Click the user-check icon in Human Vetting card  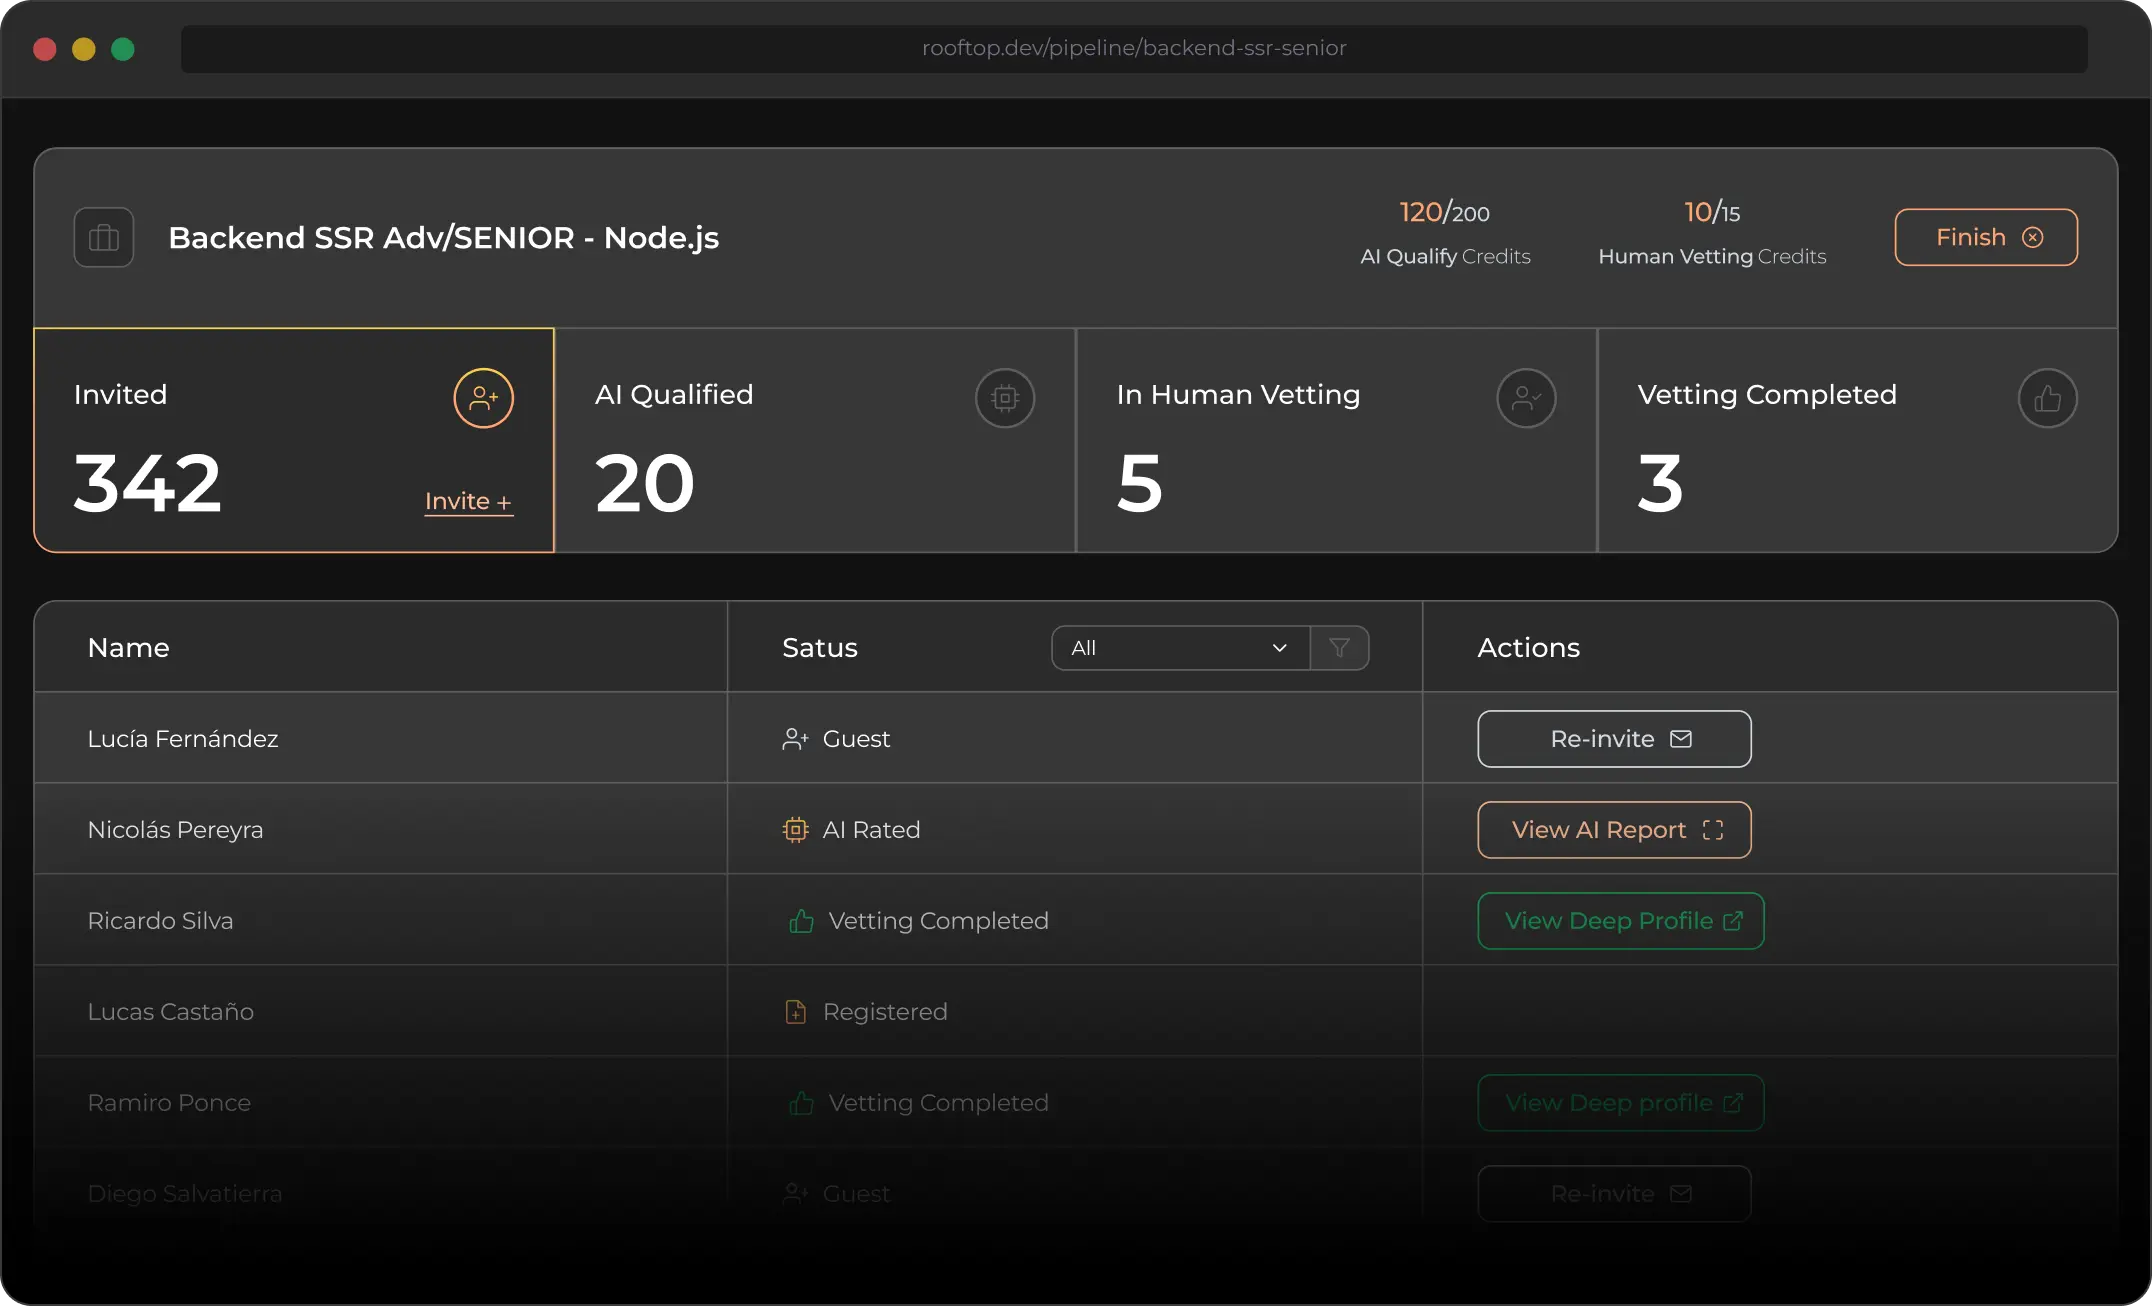tap(1526, 398)
